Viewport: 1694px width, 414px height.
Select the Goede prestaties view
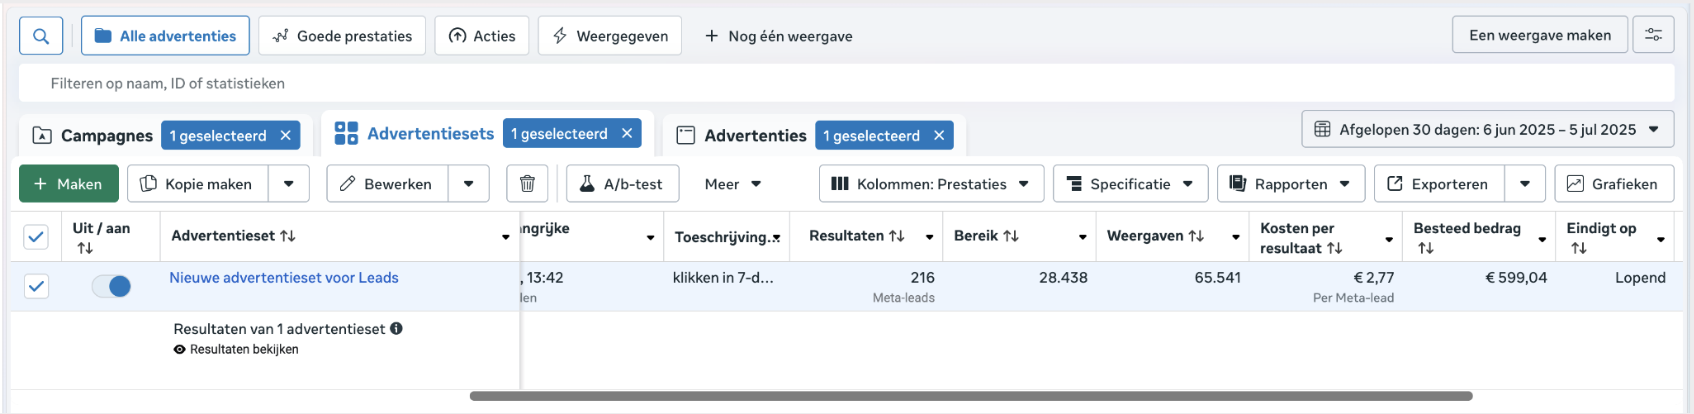point(342,36)
